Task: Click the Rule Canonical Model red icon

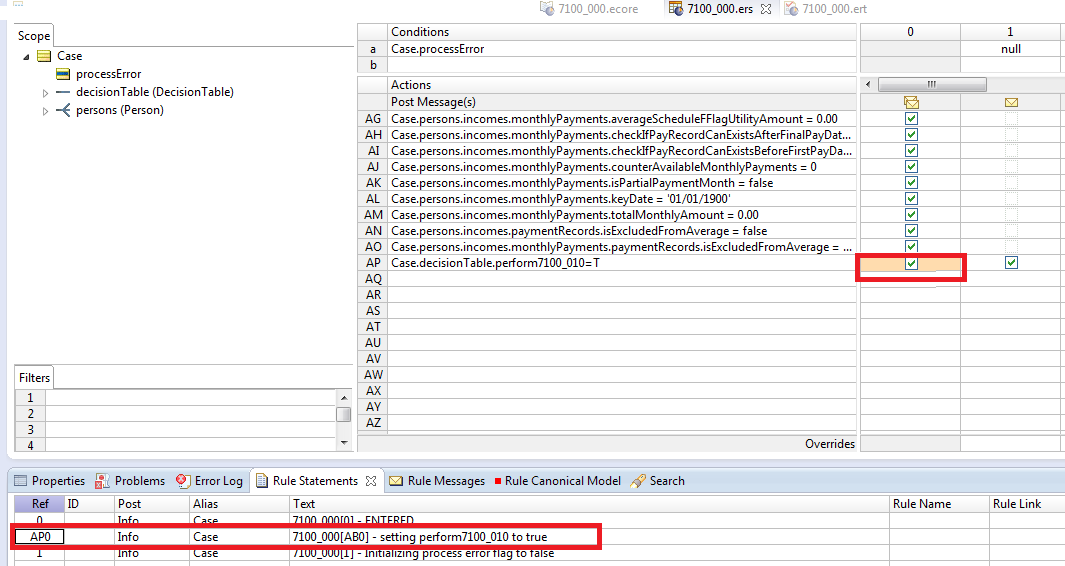Action: (498, 481)
